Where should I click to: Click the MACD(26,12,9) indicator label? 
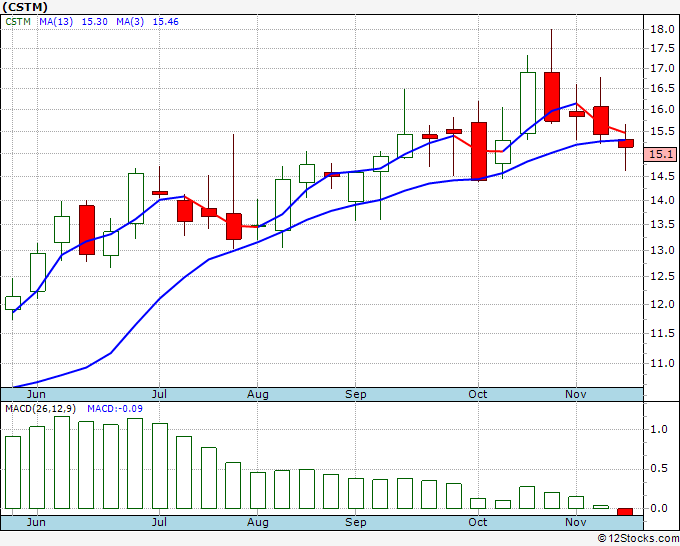tap(40, 409)
